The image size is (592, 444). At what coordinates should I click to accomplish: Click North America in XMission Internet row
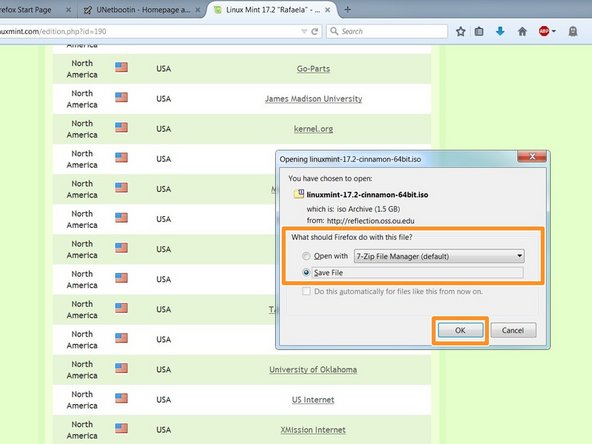tap(82, 430)
